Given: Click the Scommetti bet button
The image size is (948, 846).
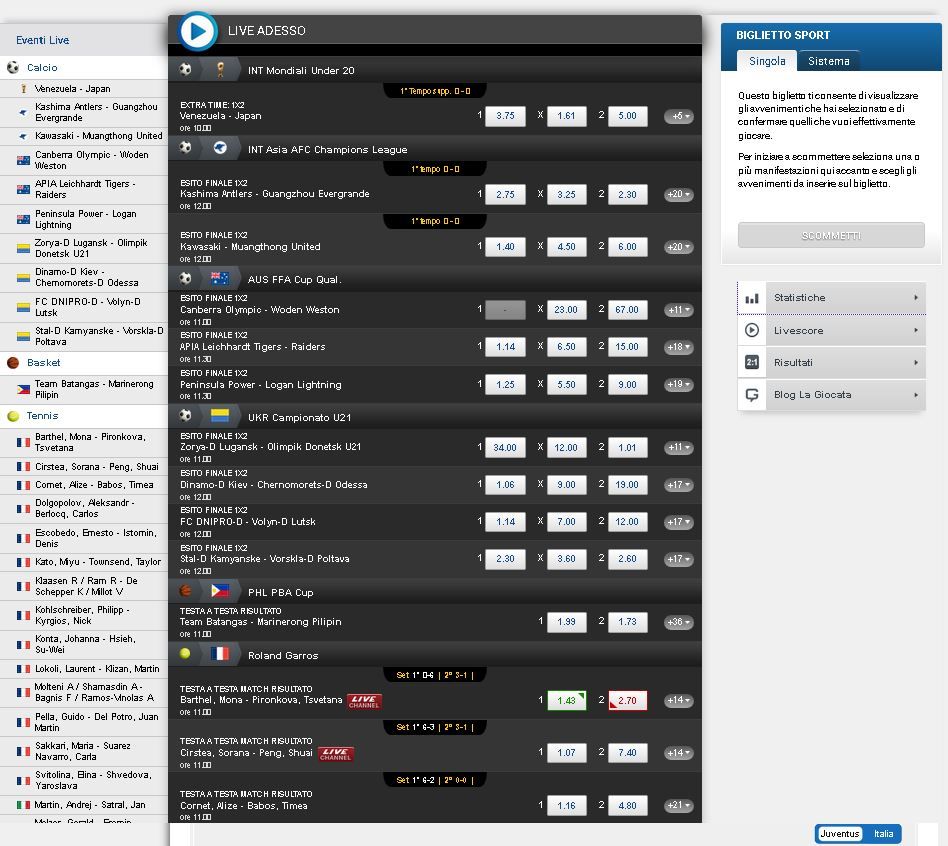Looking at the screenshot, I should 831,235.
